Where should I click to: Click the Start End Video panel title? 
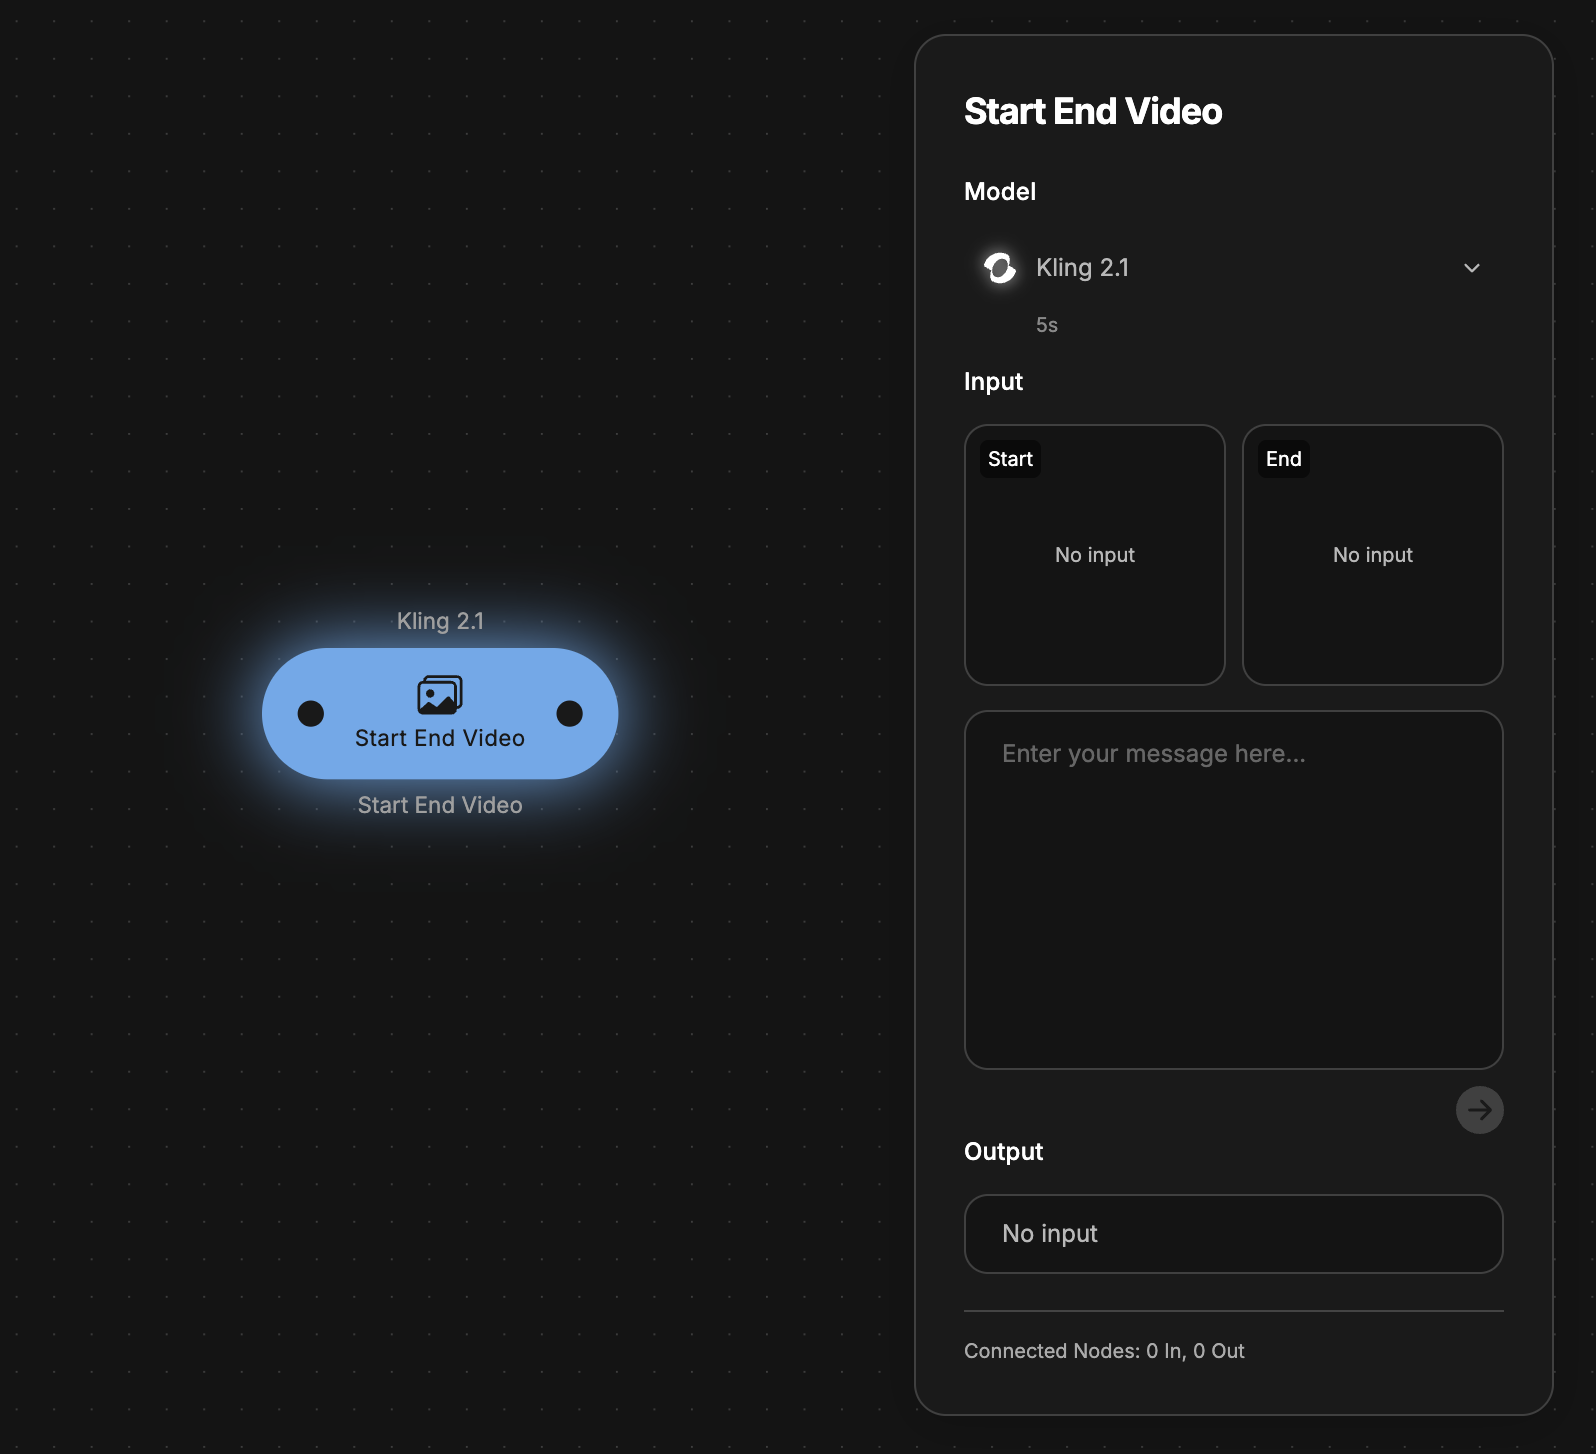point(1092,111)
